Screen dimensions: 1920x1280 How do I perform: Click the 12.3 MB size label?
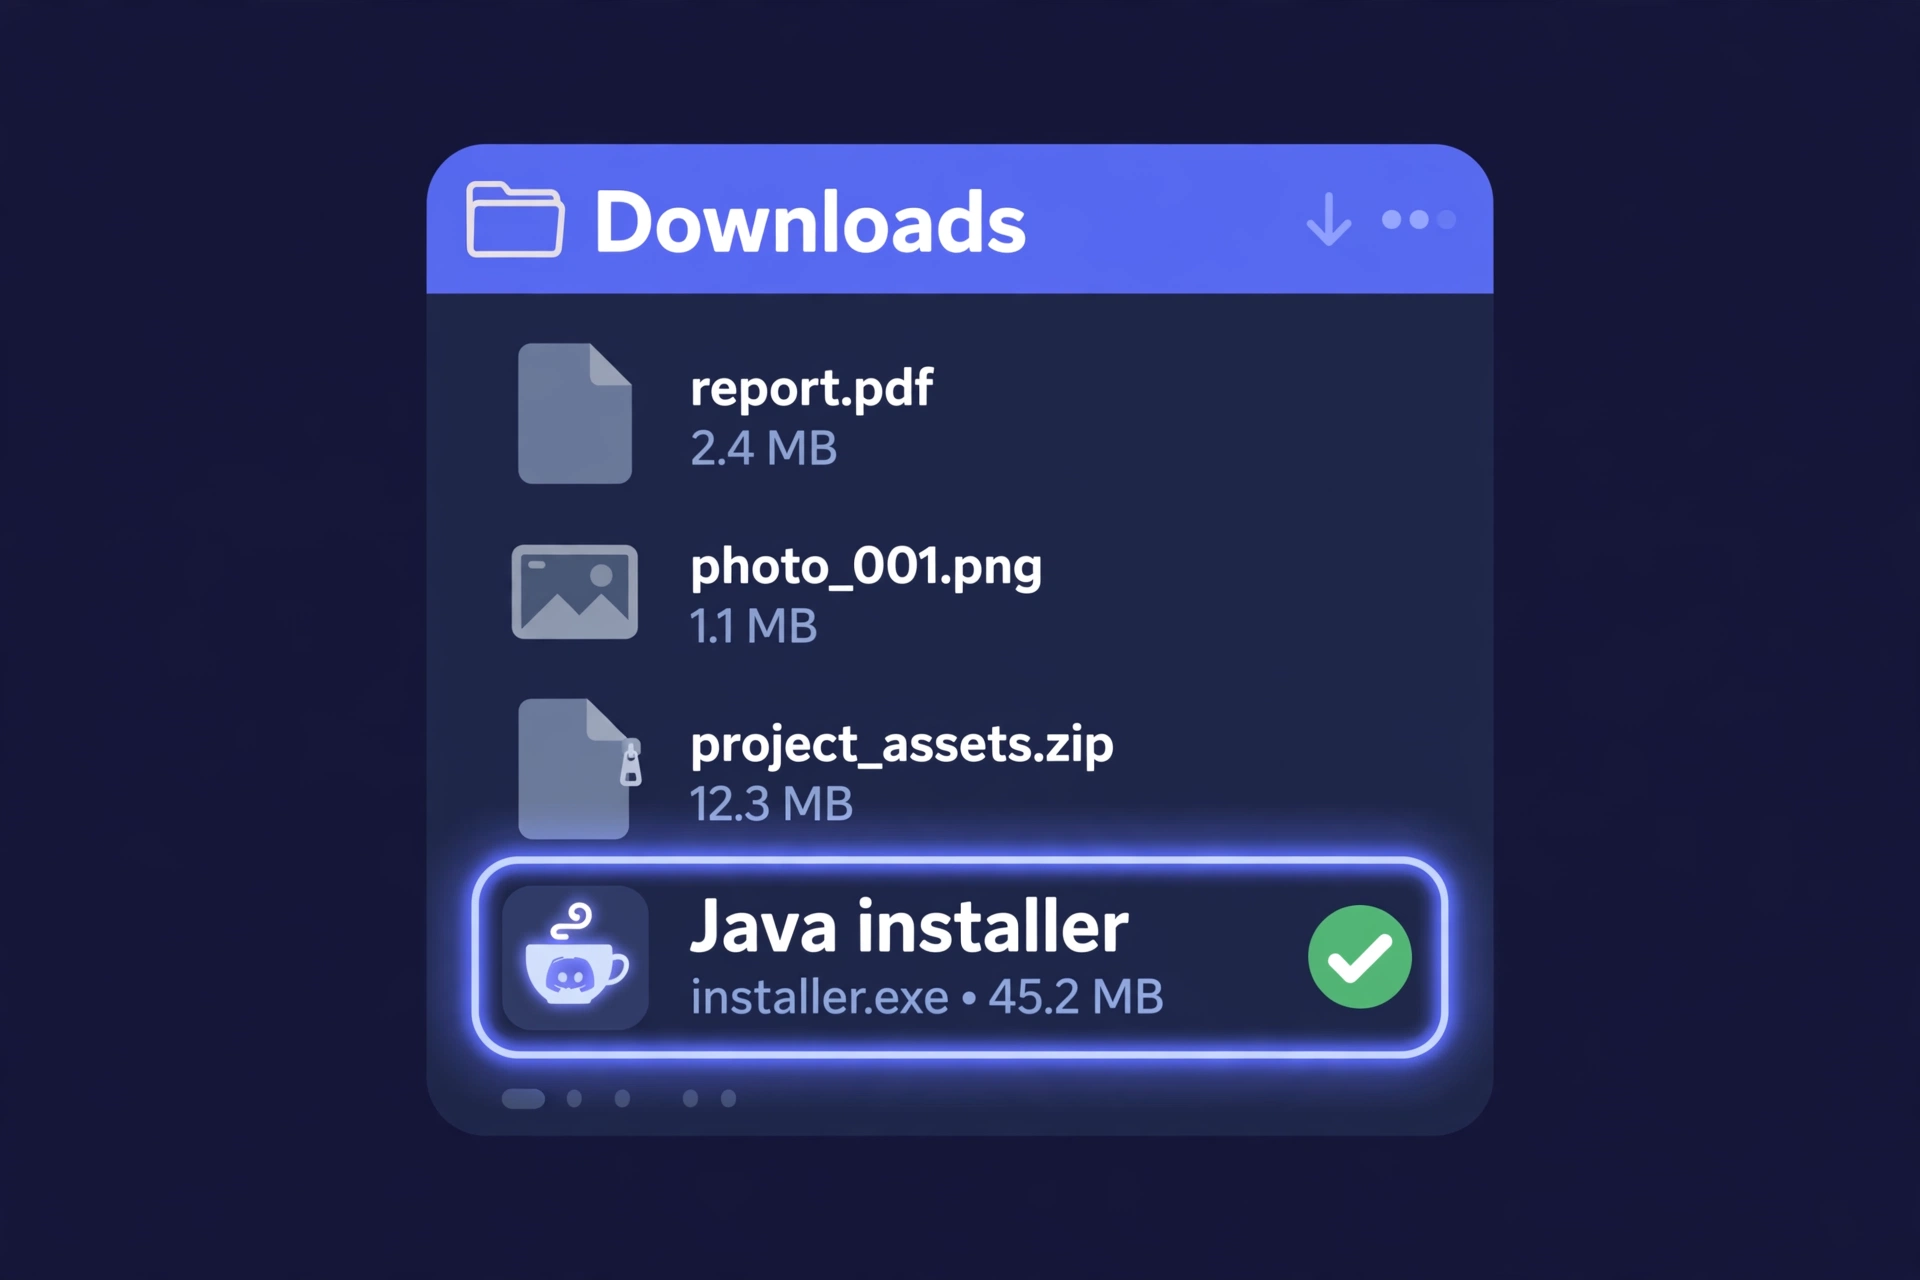[771, 804]
